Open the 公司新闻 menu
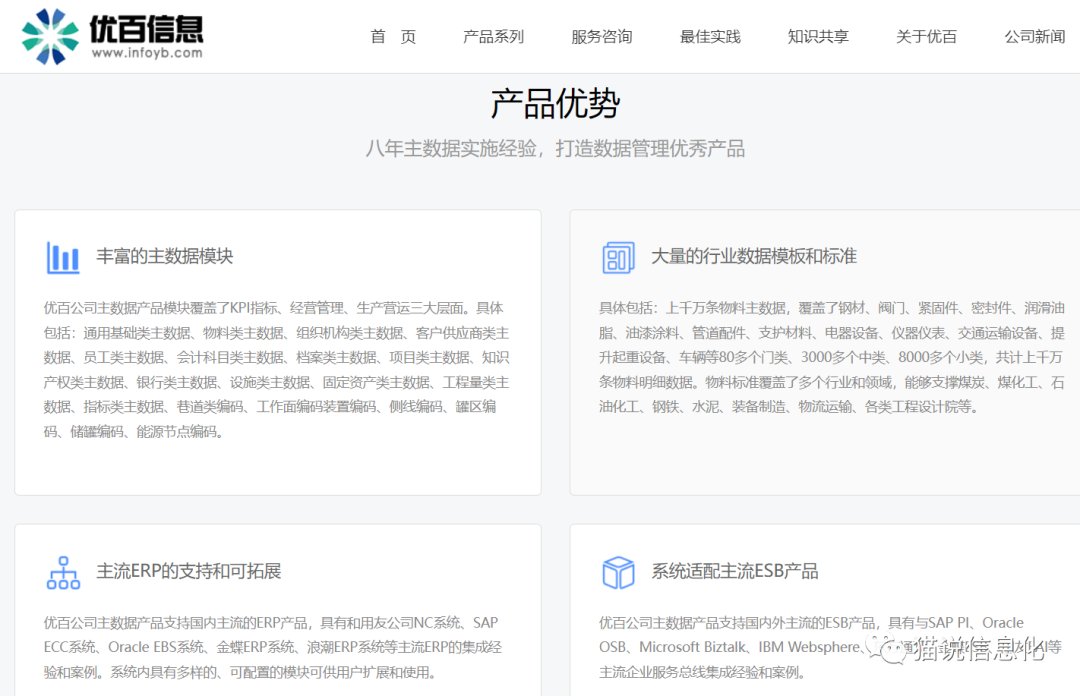1080x696 pixels. pyautogui.click(x=1035, y=37)
